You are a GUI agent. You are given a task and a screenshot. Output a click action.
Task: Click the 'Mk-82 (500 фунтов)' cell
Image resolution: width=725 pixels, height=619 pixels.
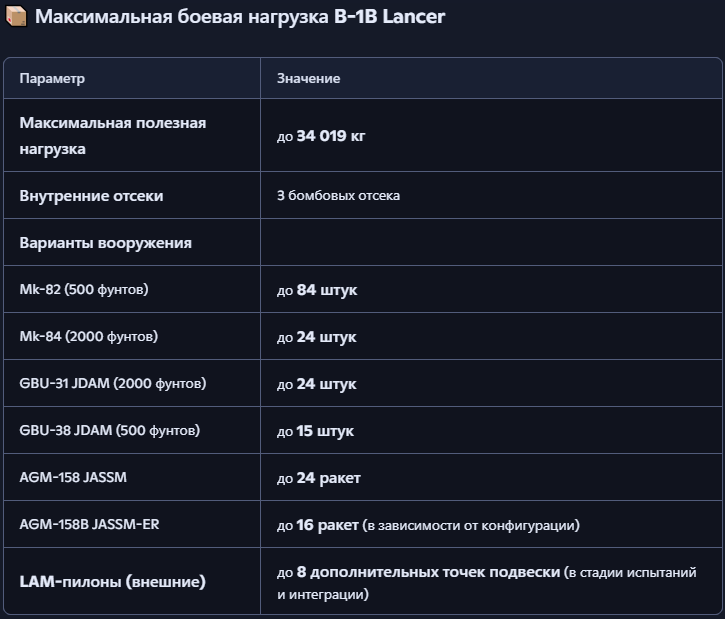coord(84,290)
